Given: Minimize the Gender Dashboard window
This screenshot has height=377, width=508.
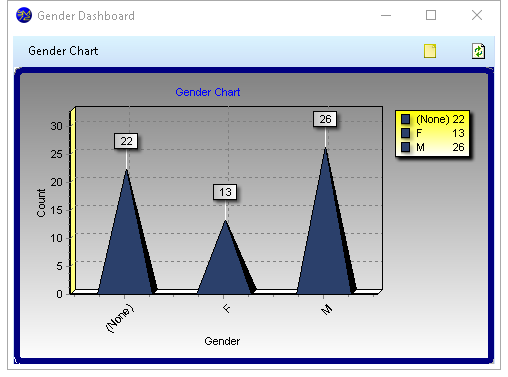Looking at the screenshot, I should pyautogui.click(x=386, y=15).
